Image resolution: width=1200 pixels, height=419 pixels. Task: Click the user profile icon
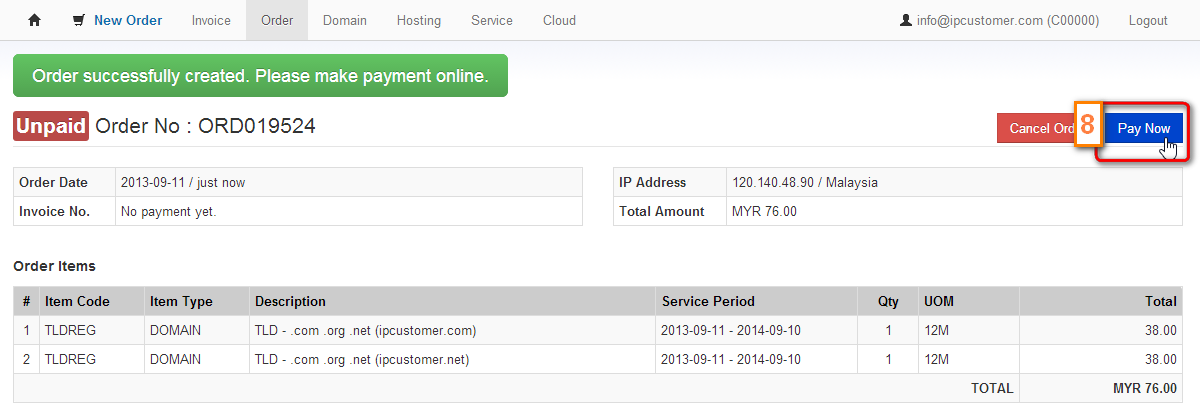pos(906,20)
